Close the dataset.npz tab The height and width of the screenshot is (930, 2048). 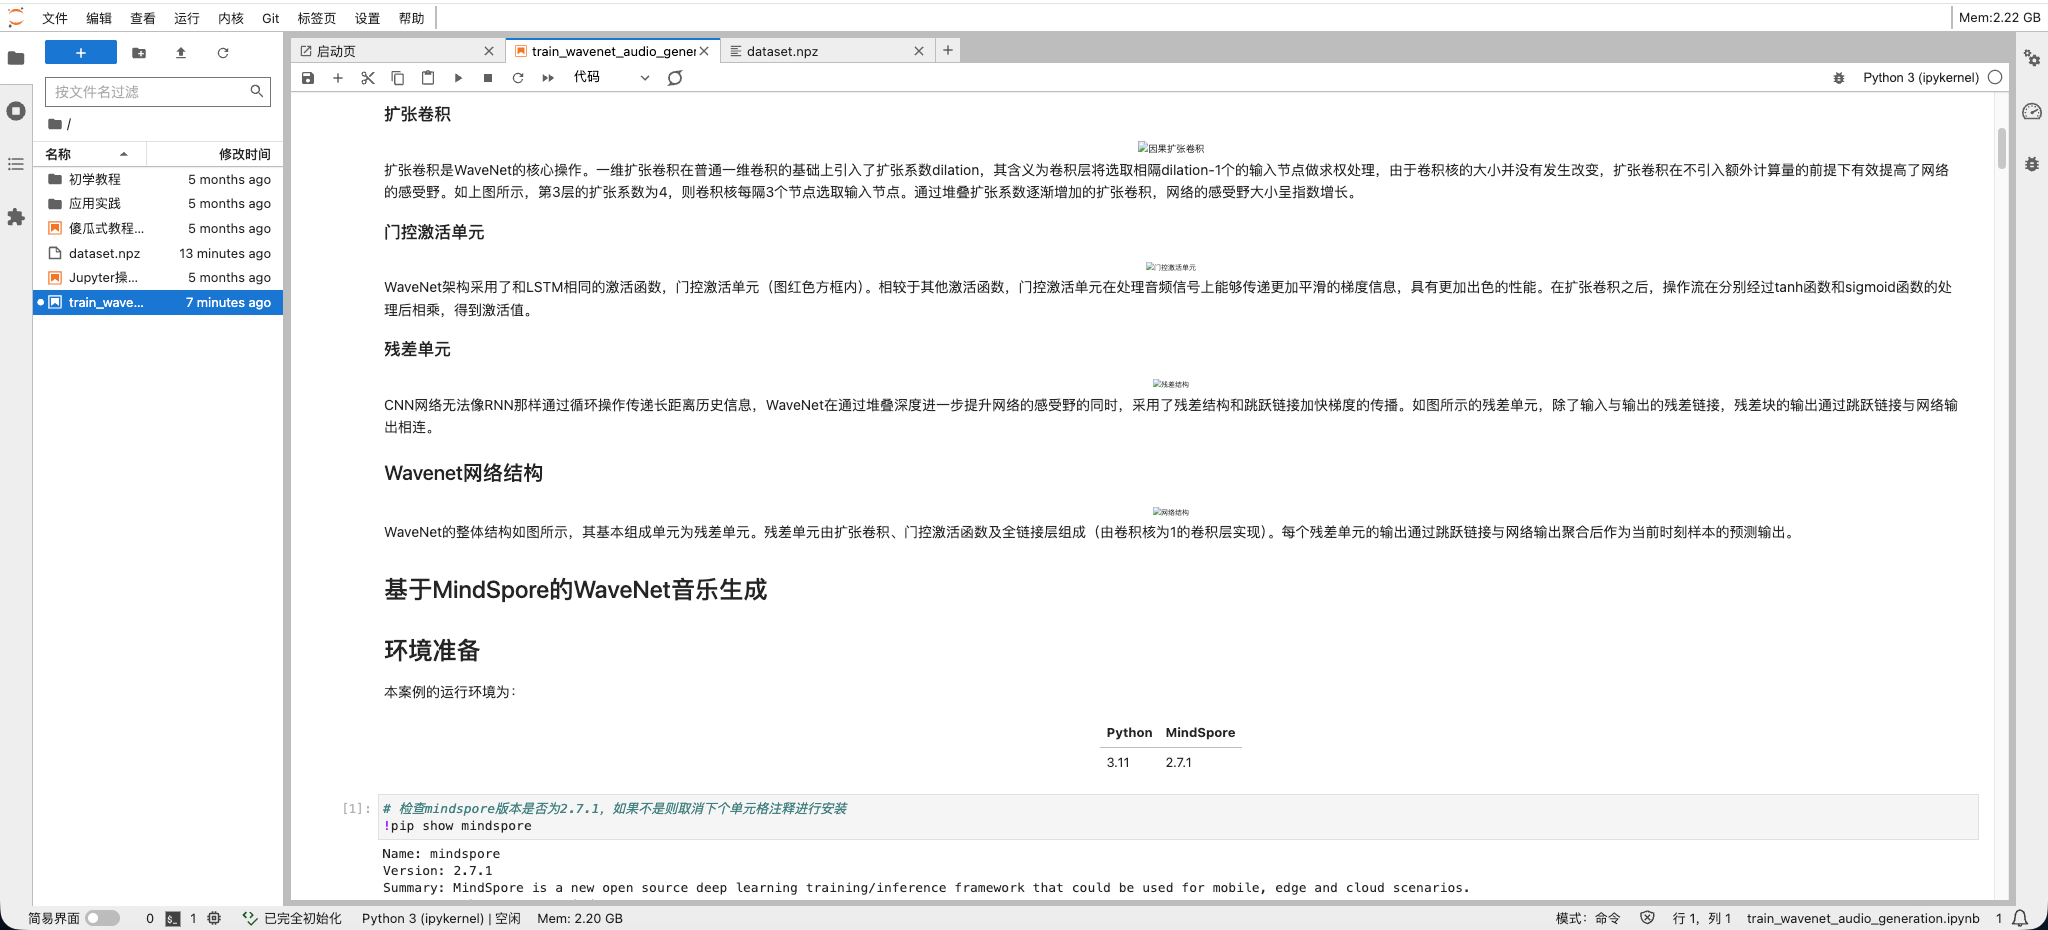[x=919, y=51]
